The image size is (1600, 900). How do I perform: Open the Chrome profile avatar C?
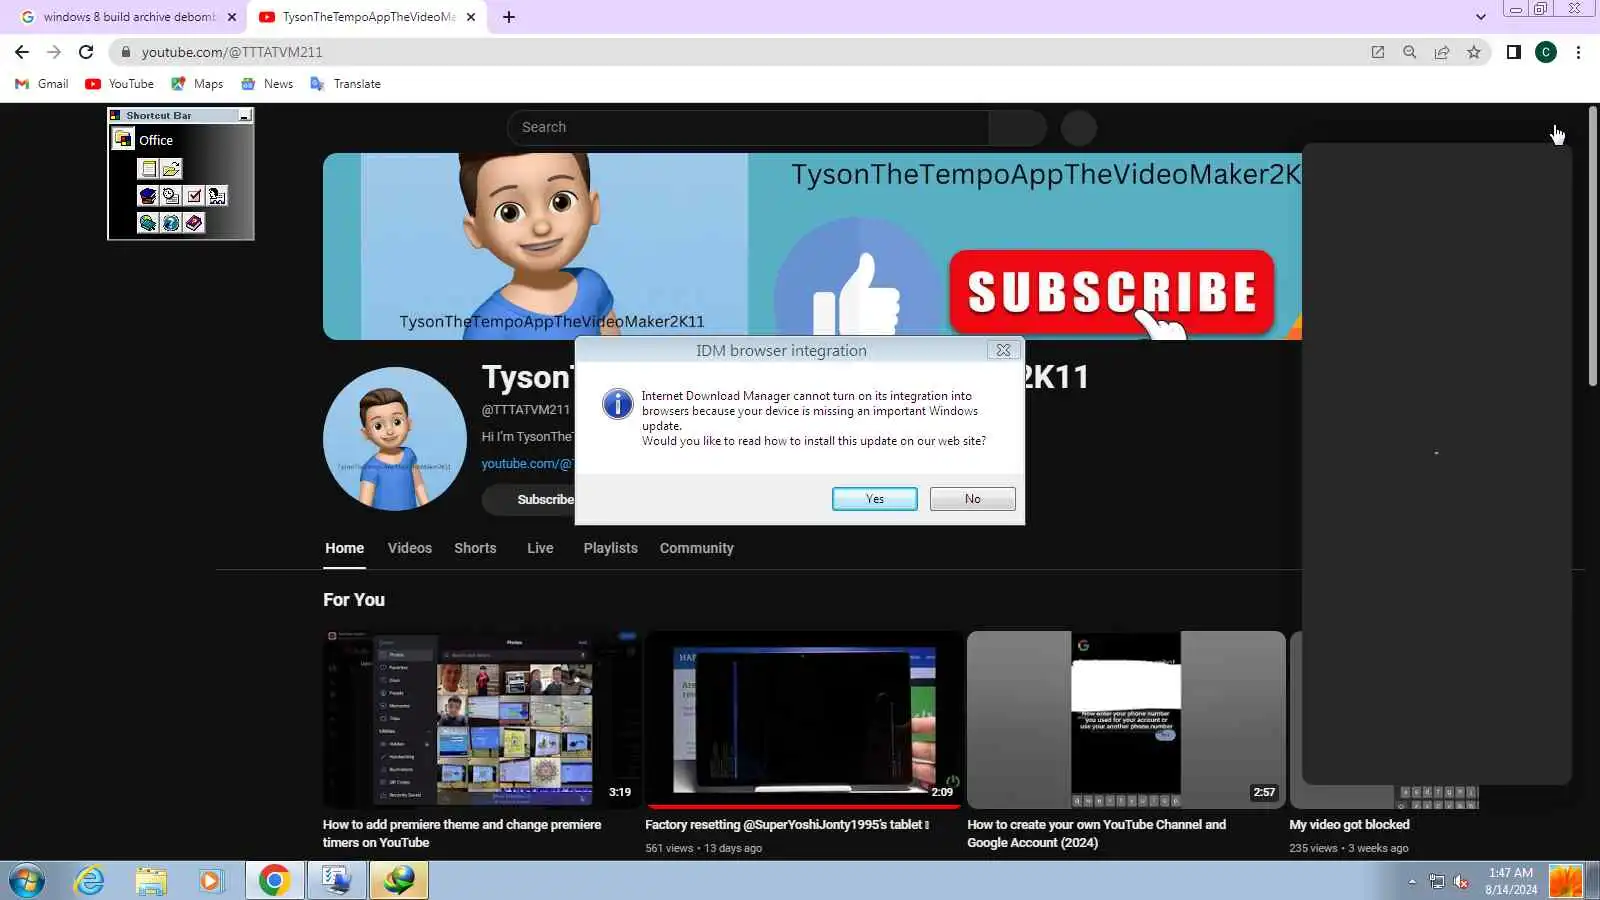coord(1546,52)
